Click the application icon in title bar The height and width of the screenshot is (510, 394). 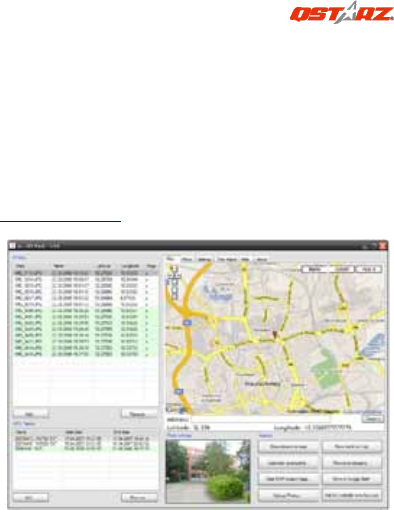click(x=12, y=246)
